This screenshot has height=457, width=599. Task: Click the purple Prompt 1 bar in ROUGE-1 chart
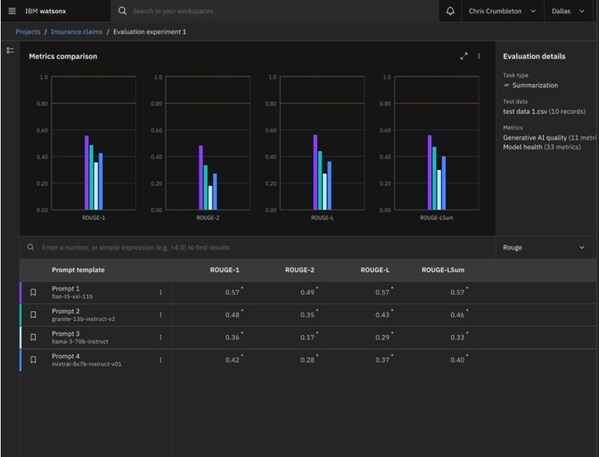pos(87,173)
